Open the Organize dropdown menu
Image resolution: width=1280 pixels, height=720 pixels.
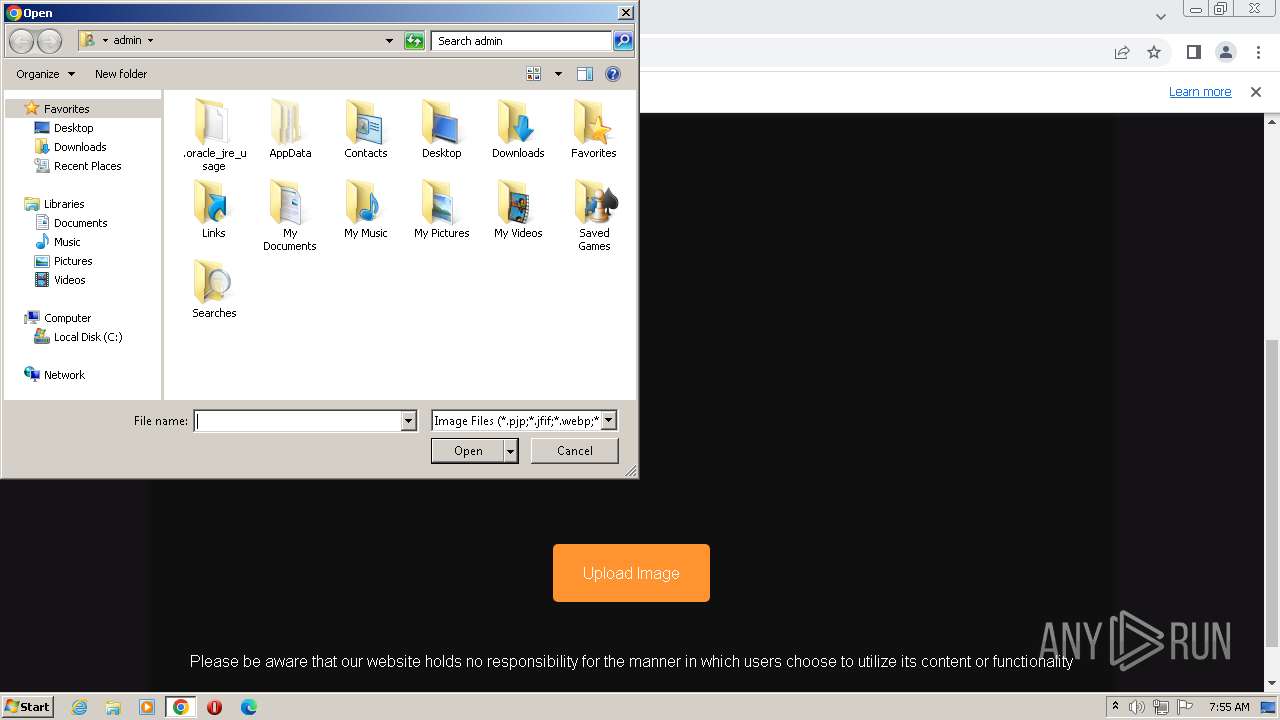(45, 74)
